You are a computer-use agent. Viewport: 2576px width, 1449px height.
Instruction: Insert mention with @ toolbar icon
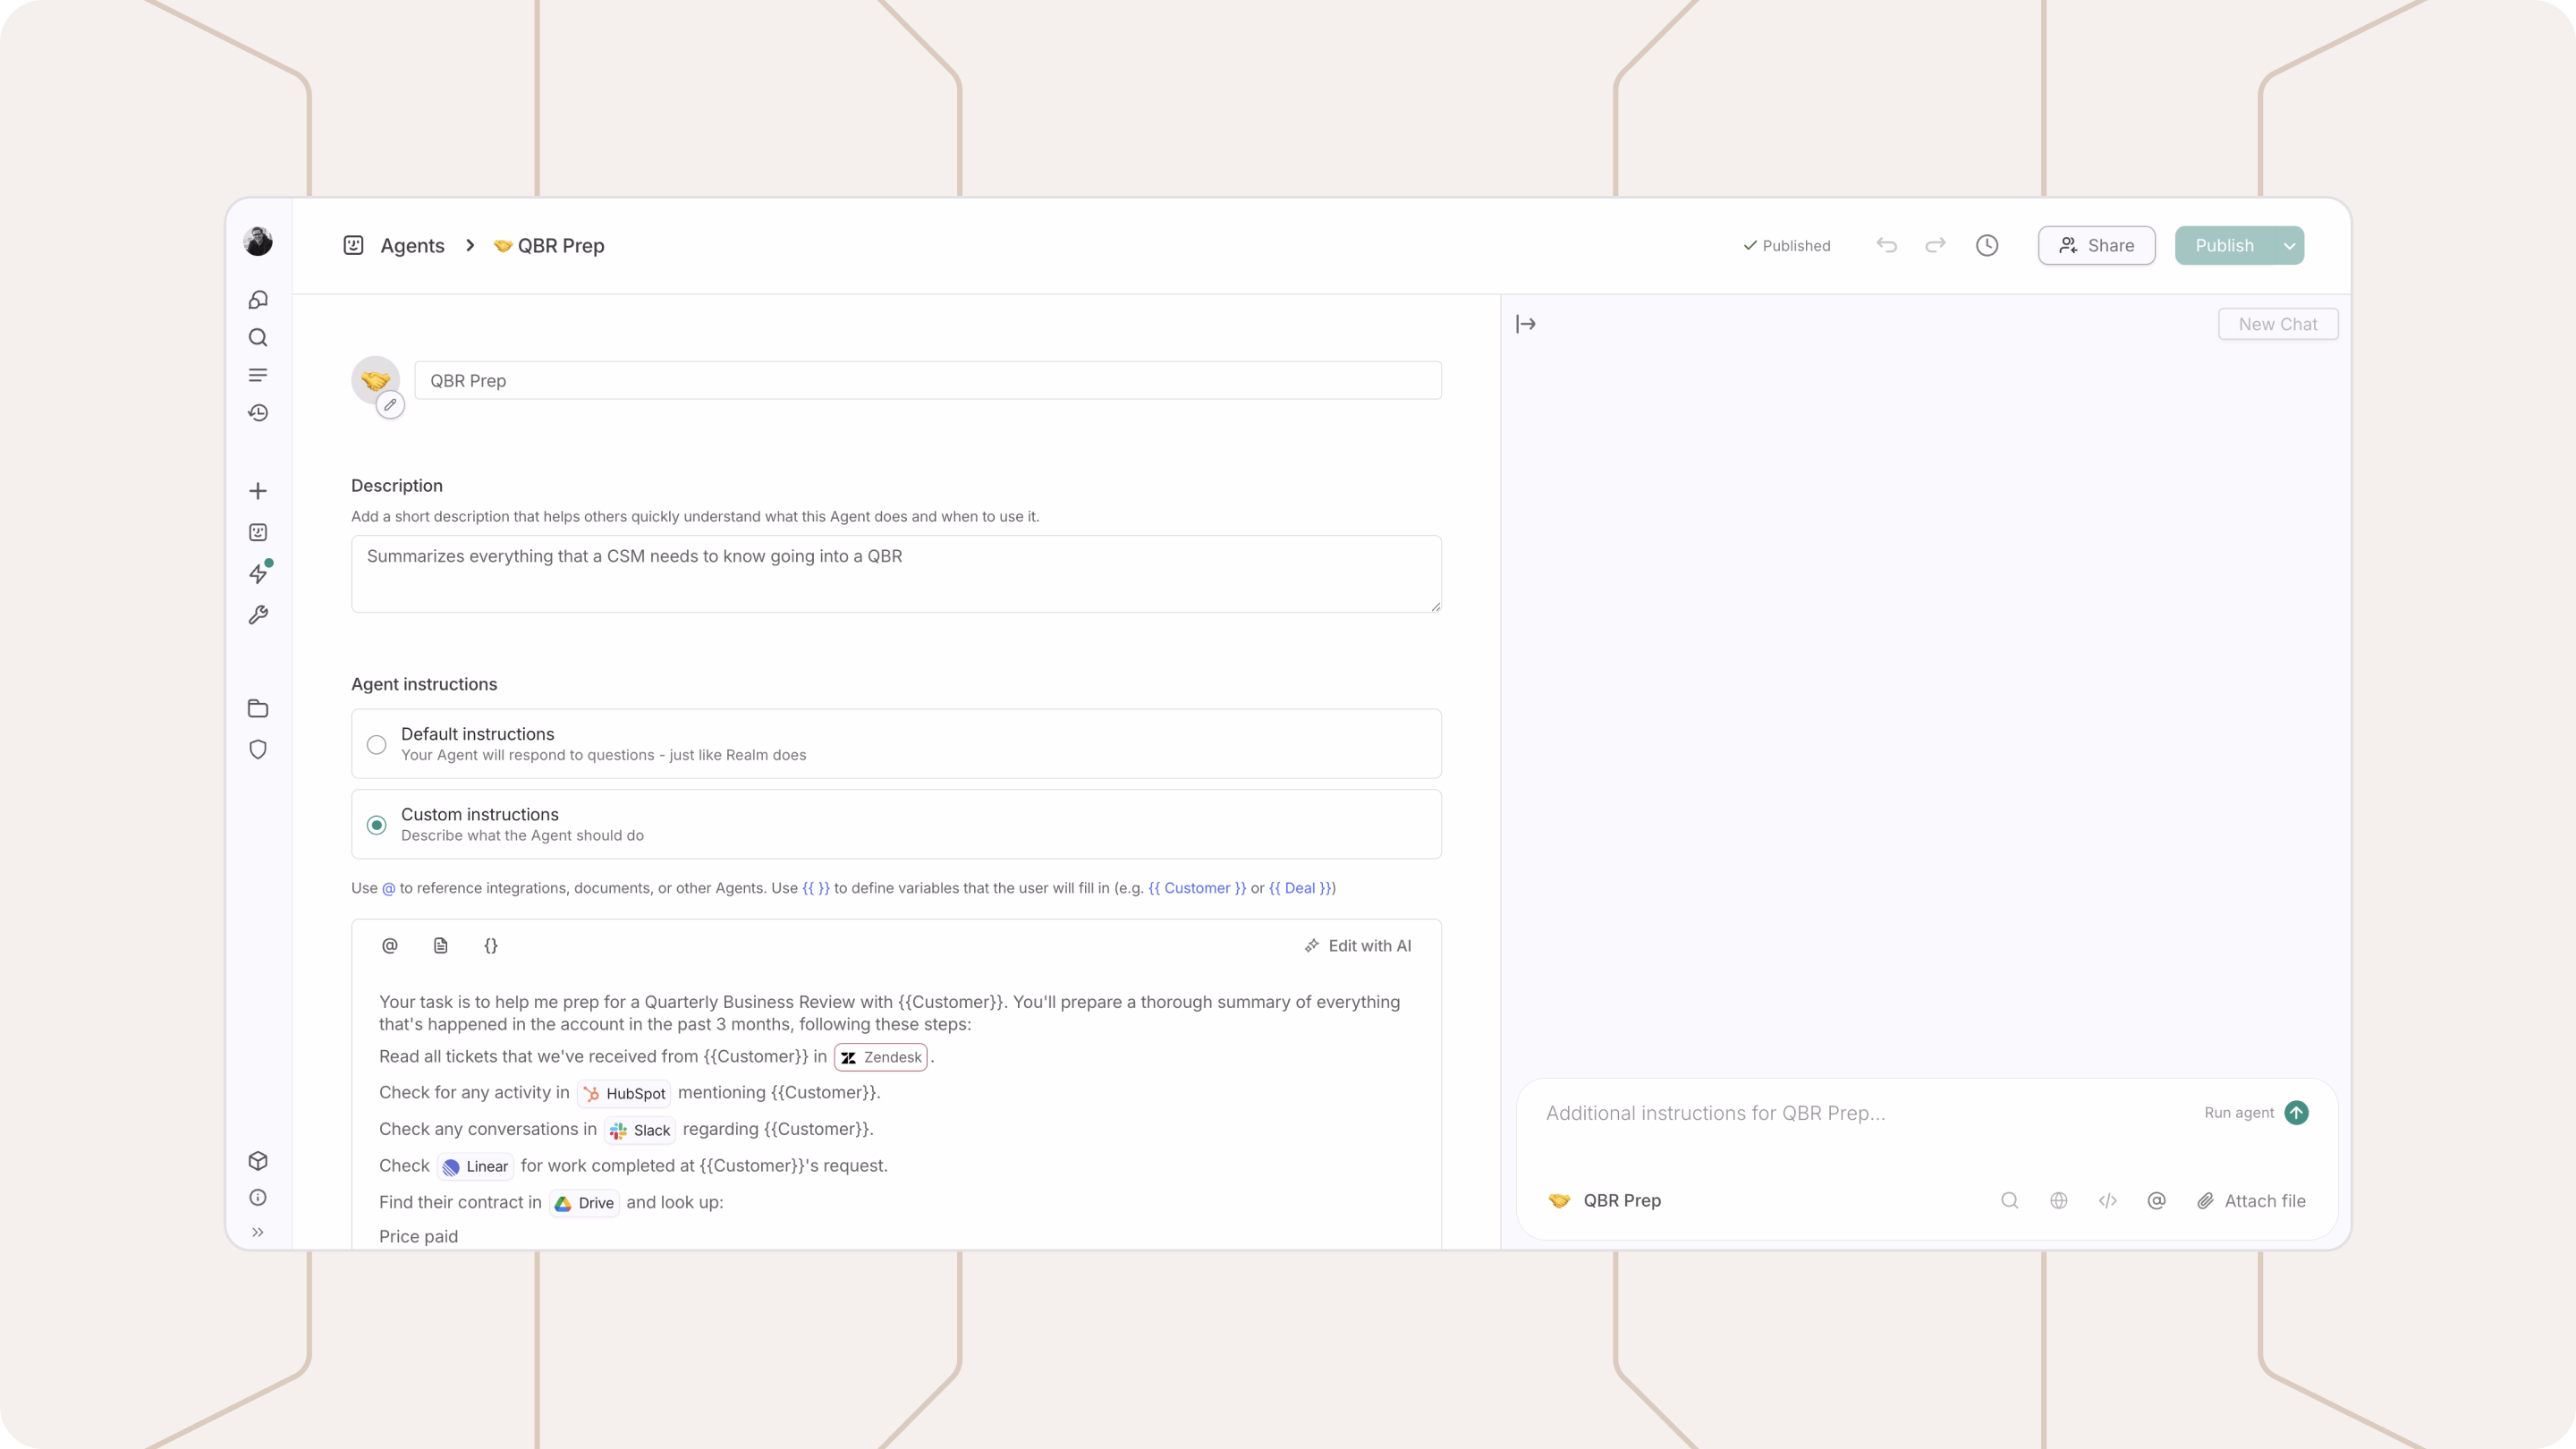click(x=390, y=945)
